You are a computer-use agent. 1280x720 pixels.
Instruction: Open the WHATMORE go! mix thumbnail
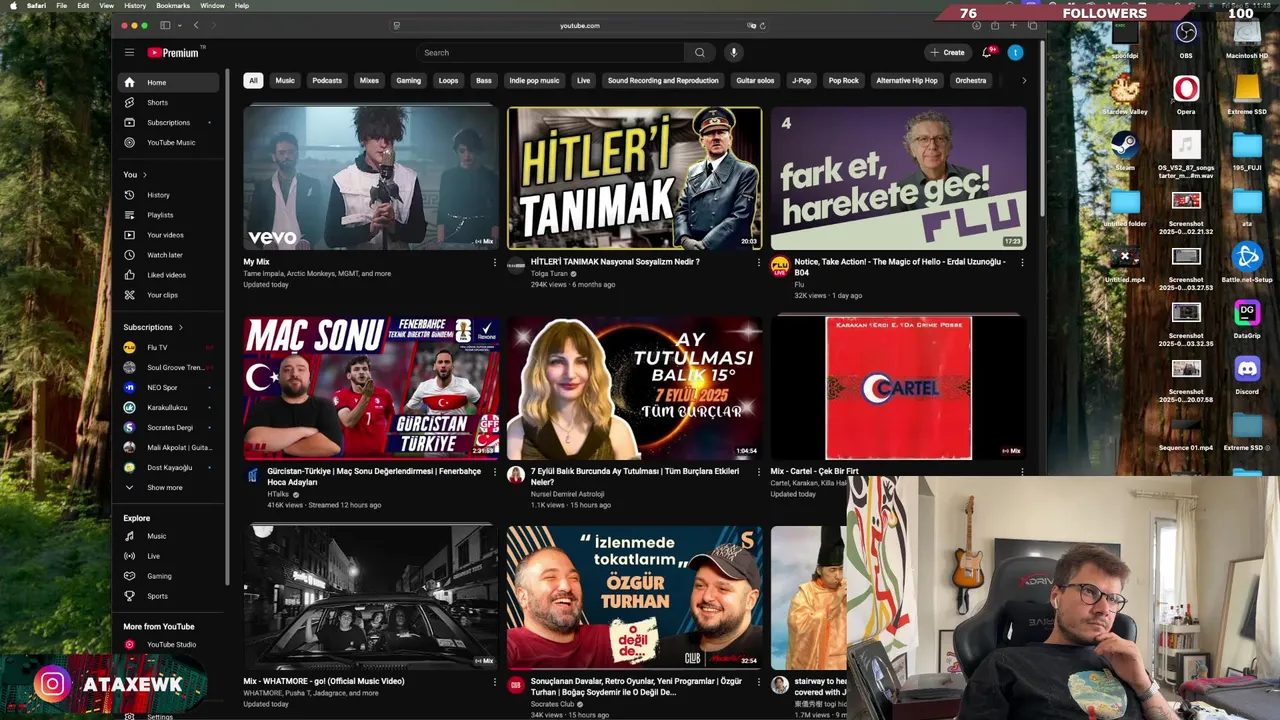pyautogui.click(x=370, y=597)
